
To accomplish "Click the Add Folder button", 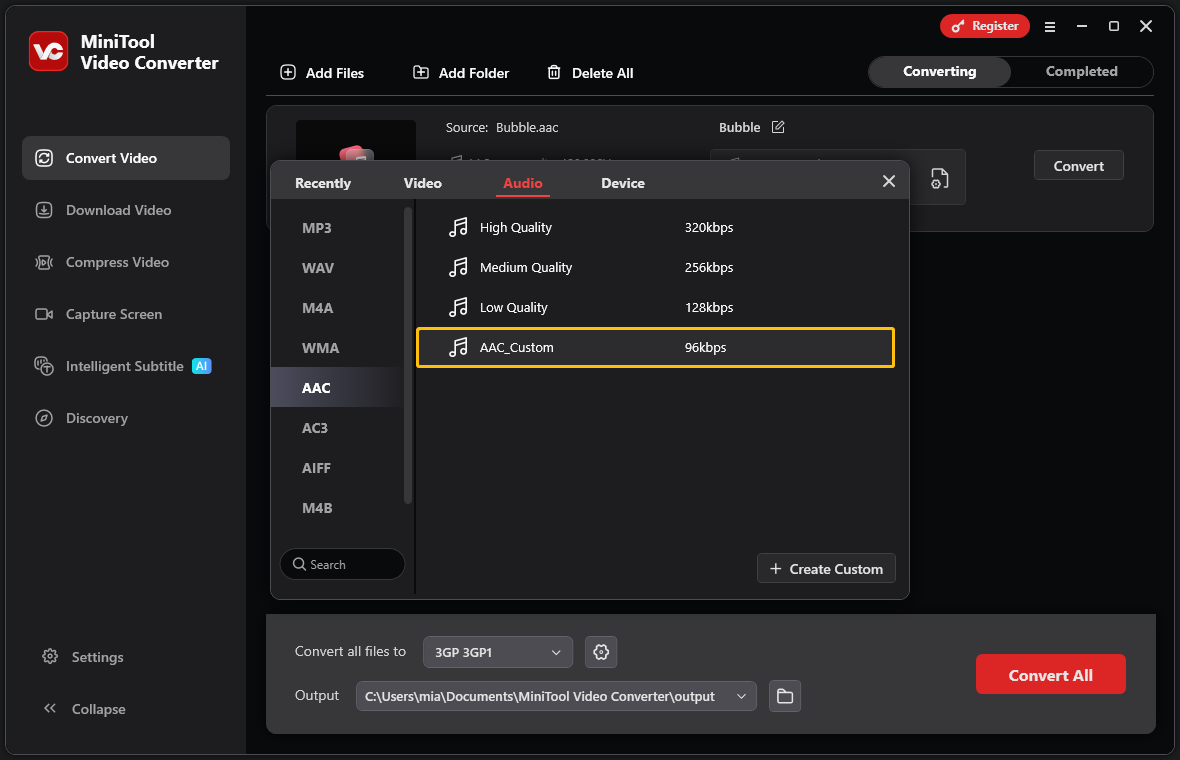I will coord(461,73).
